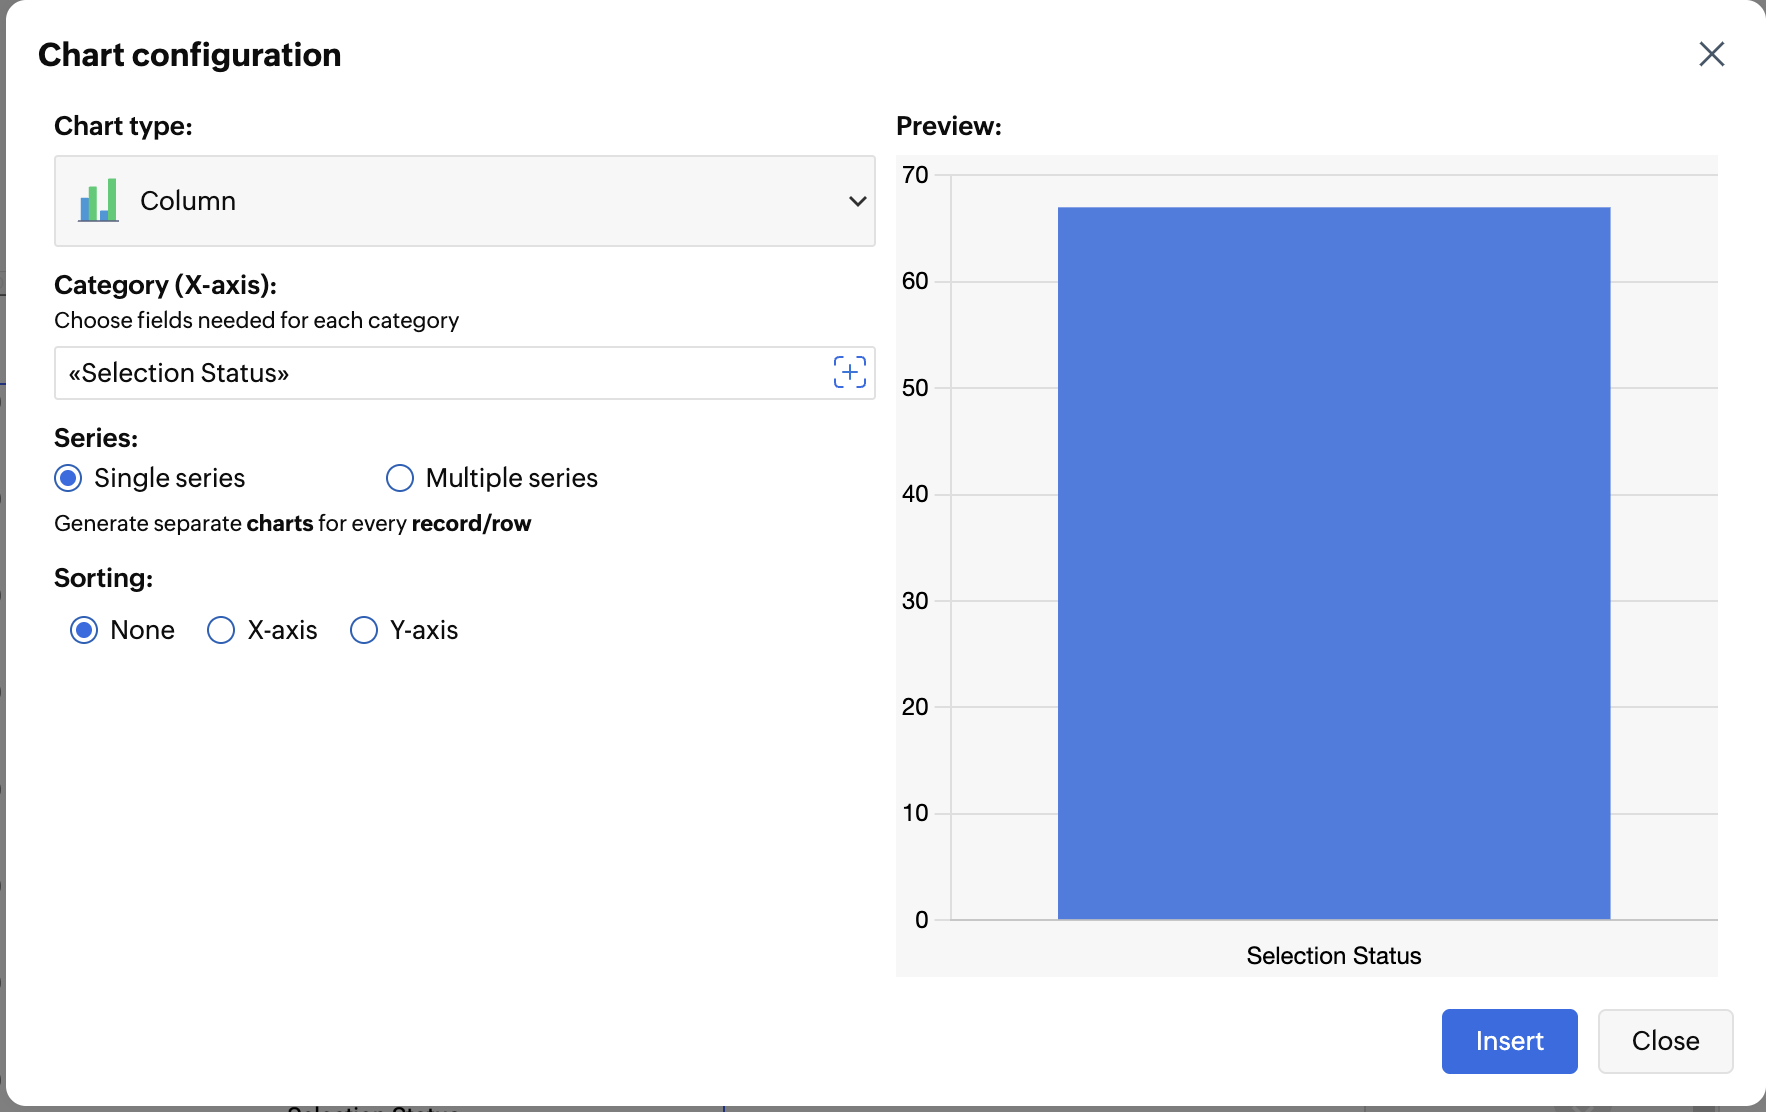The height and width of the screenshot is (1112, 1766).
Task: Click the Selection Status x-axis label in preview
Action: (1333, 956)
